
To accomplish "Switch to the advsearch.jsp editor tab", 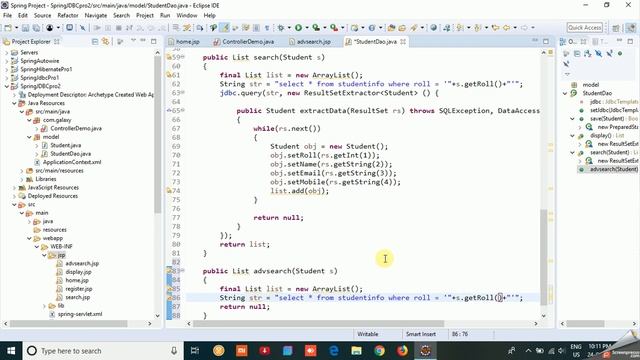I will point(310,42).
